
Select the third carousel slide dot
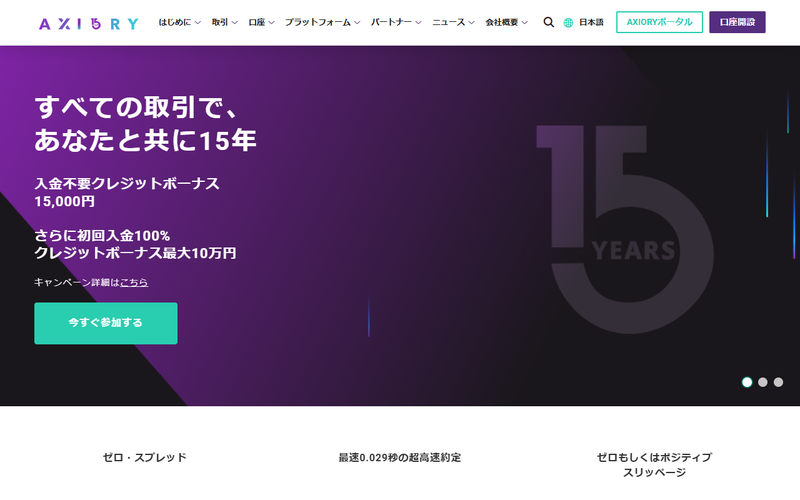[779, 382]
